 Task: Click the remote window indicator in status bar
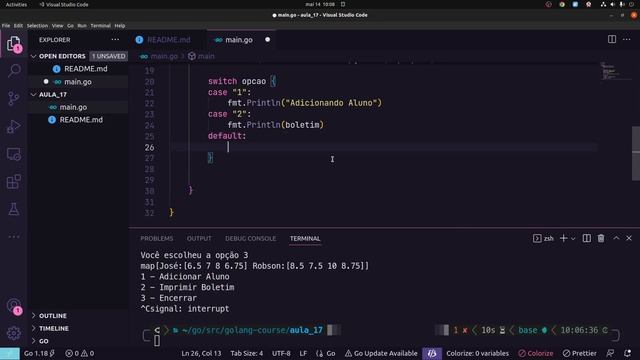tap(9, 353)
